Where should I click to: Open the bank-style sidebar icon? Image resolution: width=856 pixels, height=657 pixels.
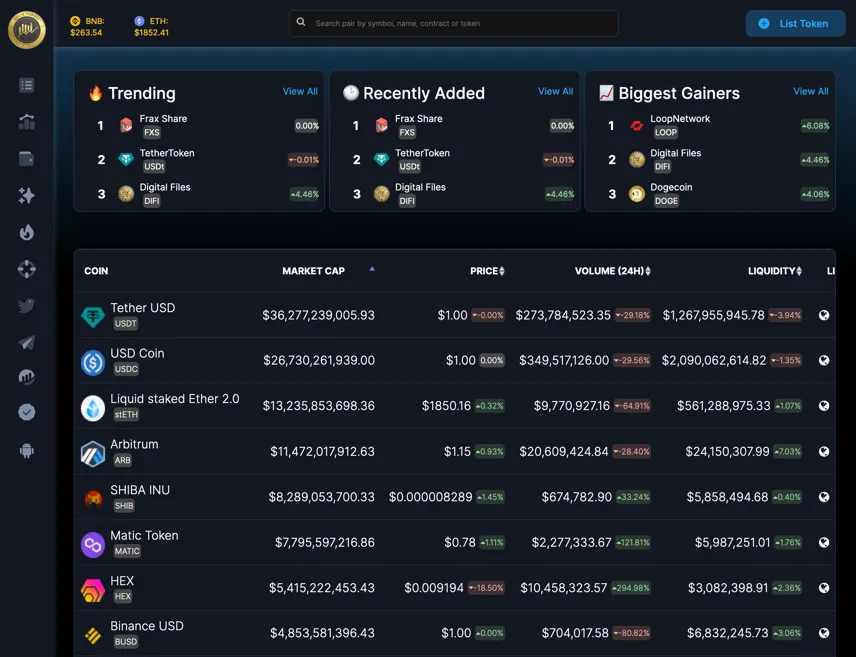click(x=27, y=122)
